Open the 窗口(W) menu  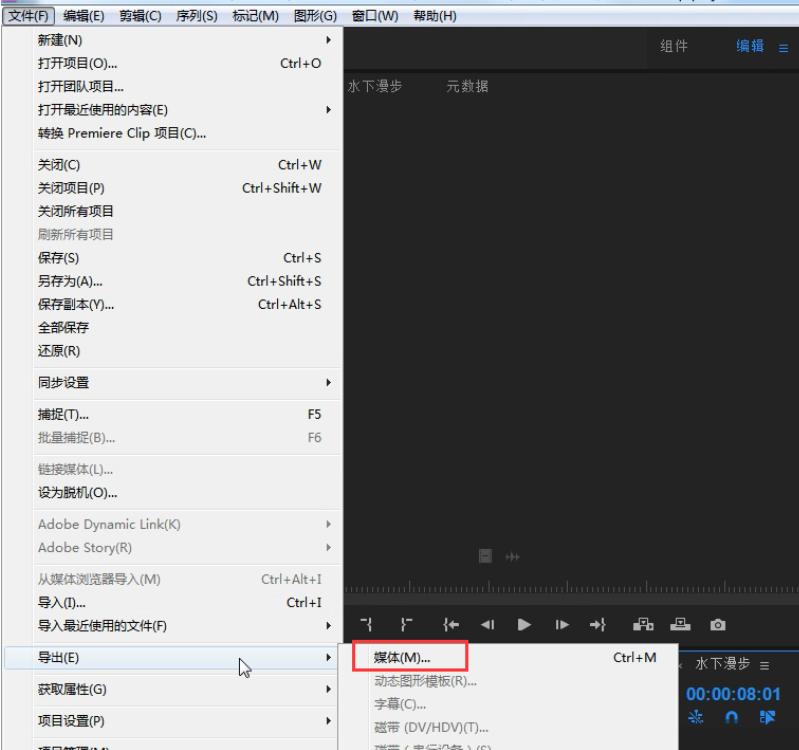click(x=375, y=16)
